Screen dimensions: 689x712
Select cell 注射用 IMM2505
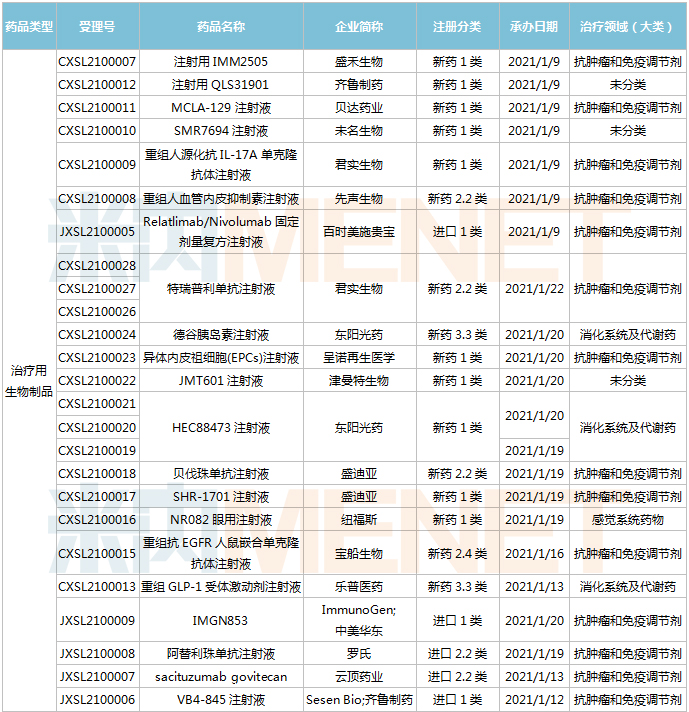(221, 61)
